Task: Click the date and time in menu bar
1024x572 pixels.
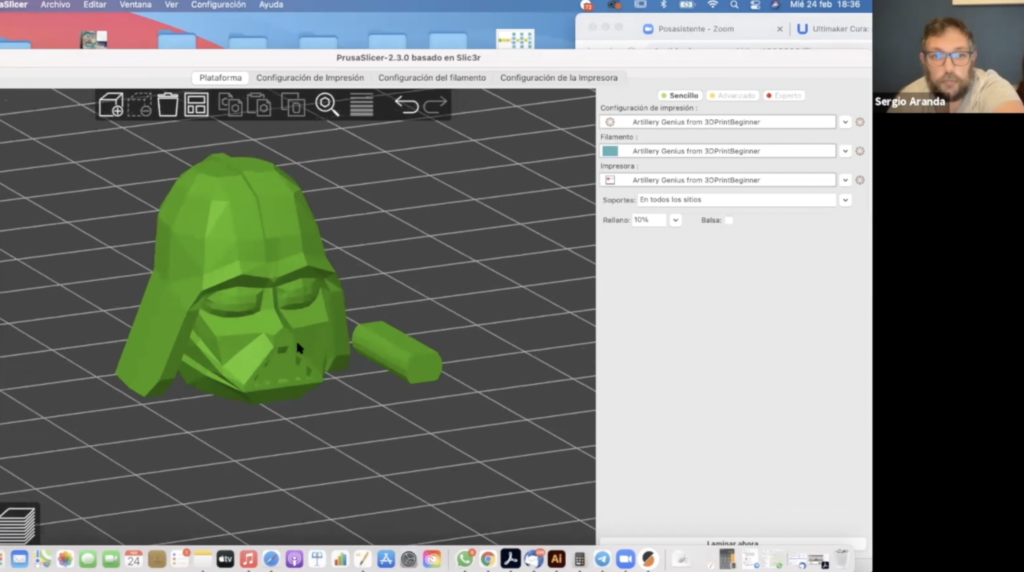Action: coord(824,5)
